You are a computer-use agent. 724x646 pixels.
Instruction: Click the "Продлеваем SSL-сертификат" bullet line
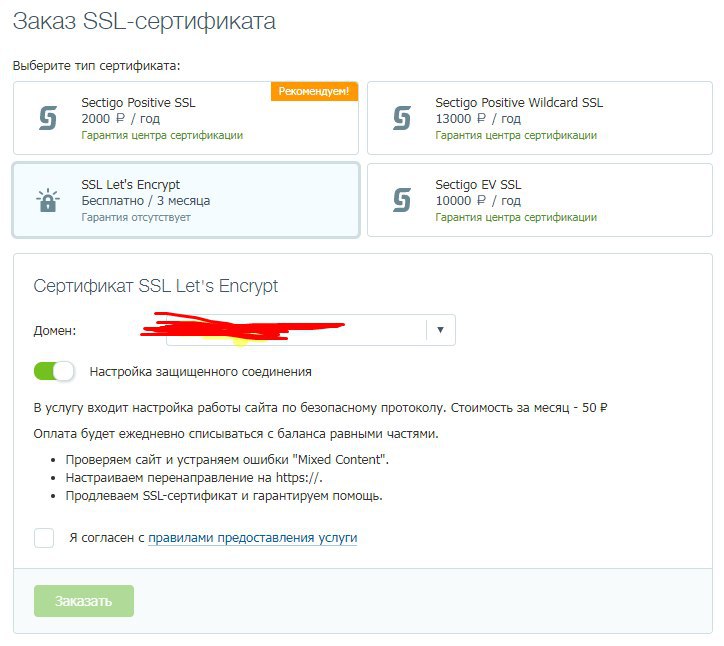click(x=224, y=496)
